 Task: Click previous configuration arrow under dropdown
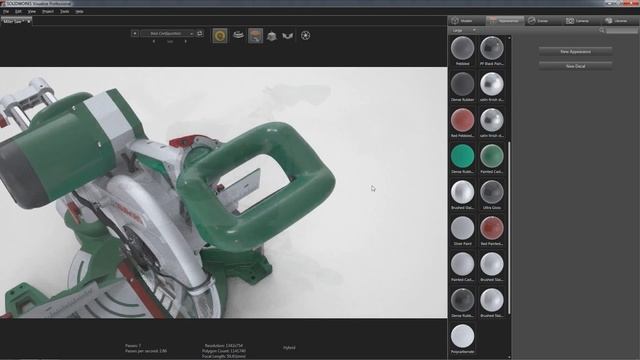click(154, 41)
